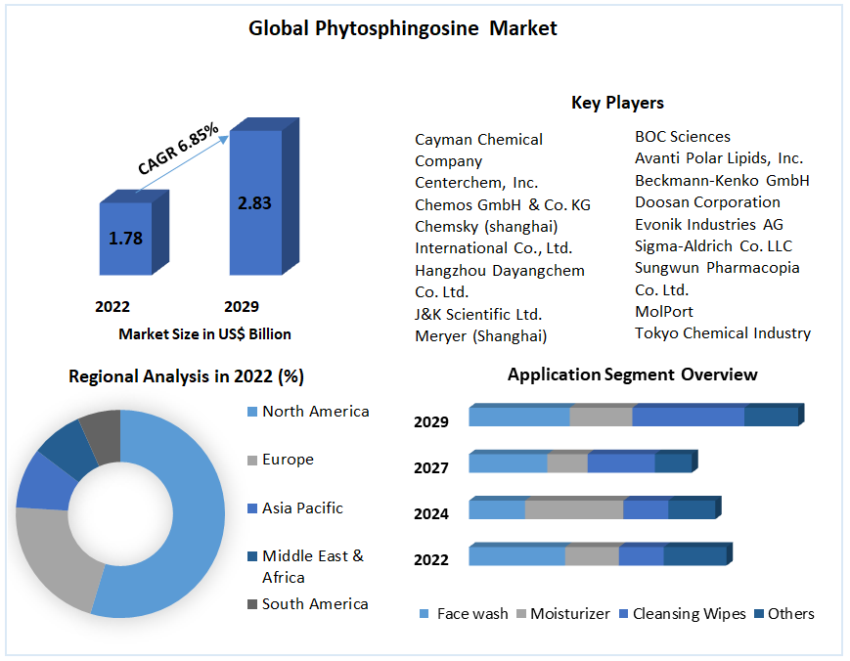Screen dimensions: 850x661
Task: Click the Centerchem, Inc. company name
Action: pos(476,183)
